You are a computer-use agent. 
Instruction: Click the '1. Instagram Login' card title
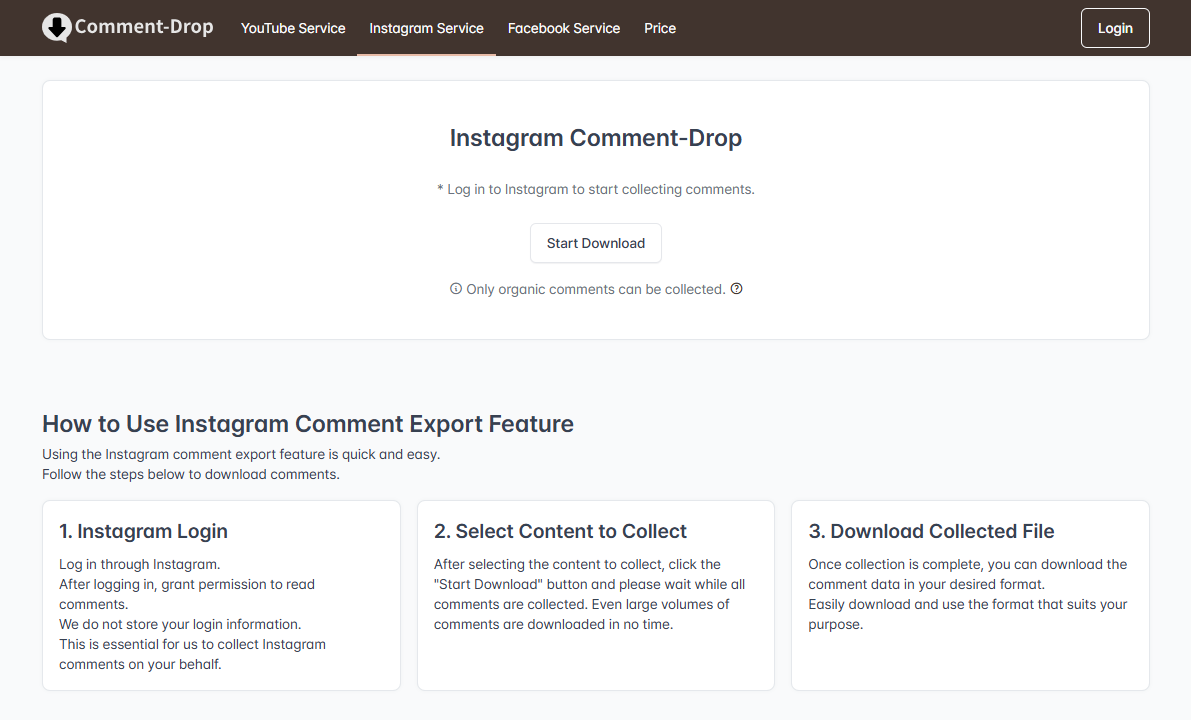144,531
